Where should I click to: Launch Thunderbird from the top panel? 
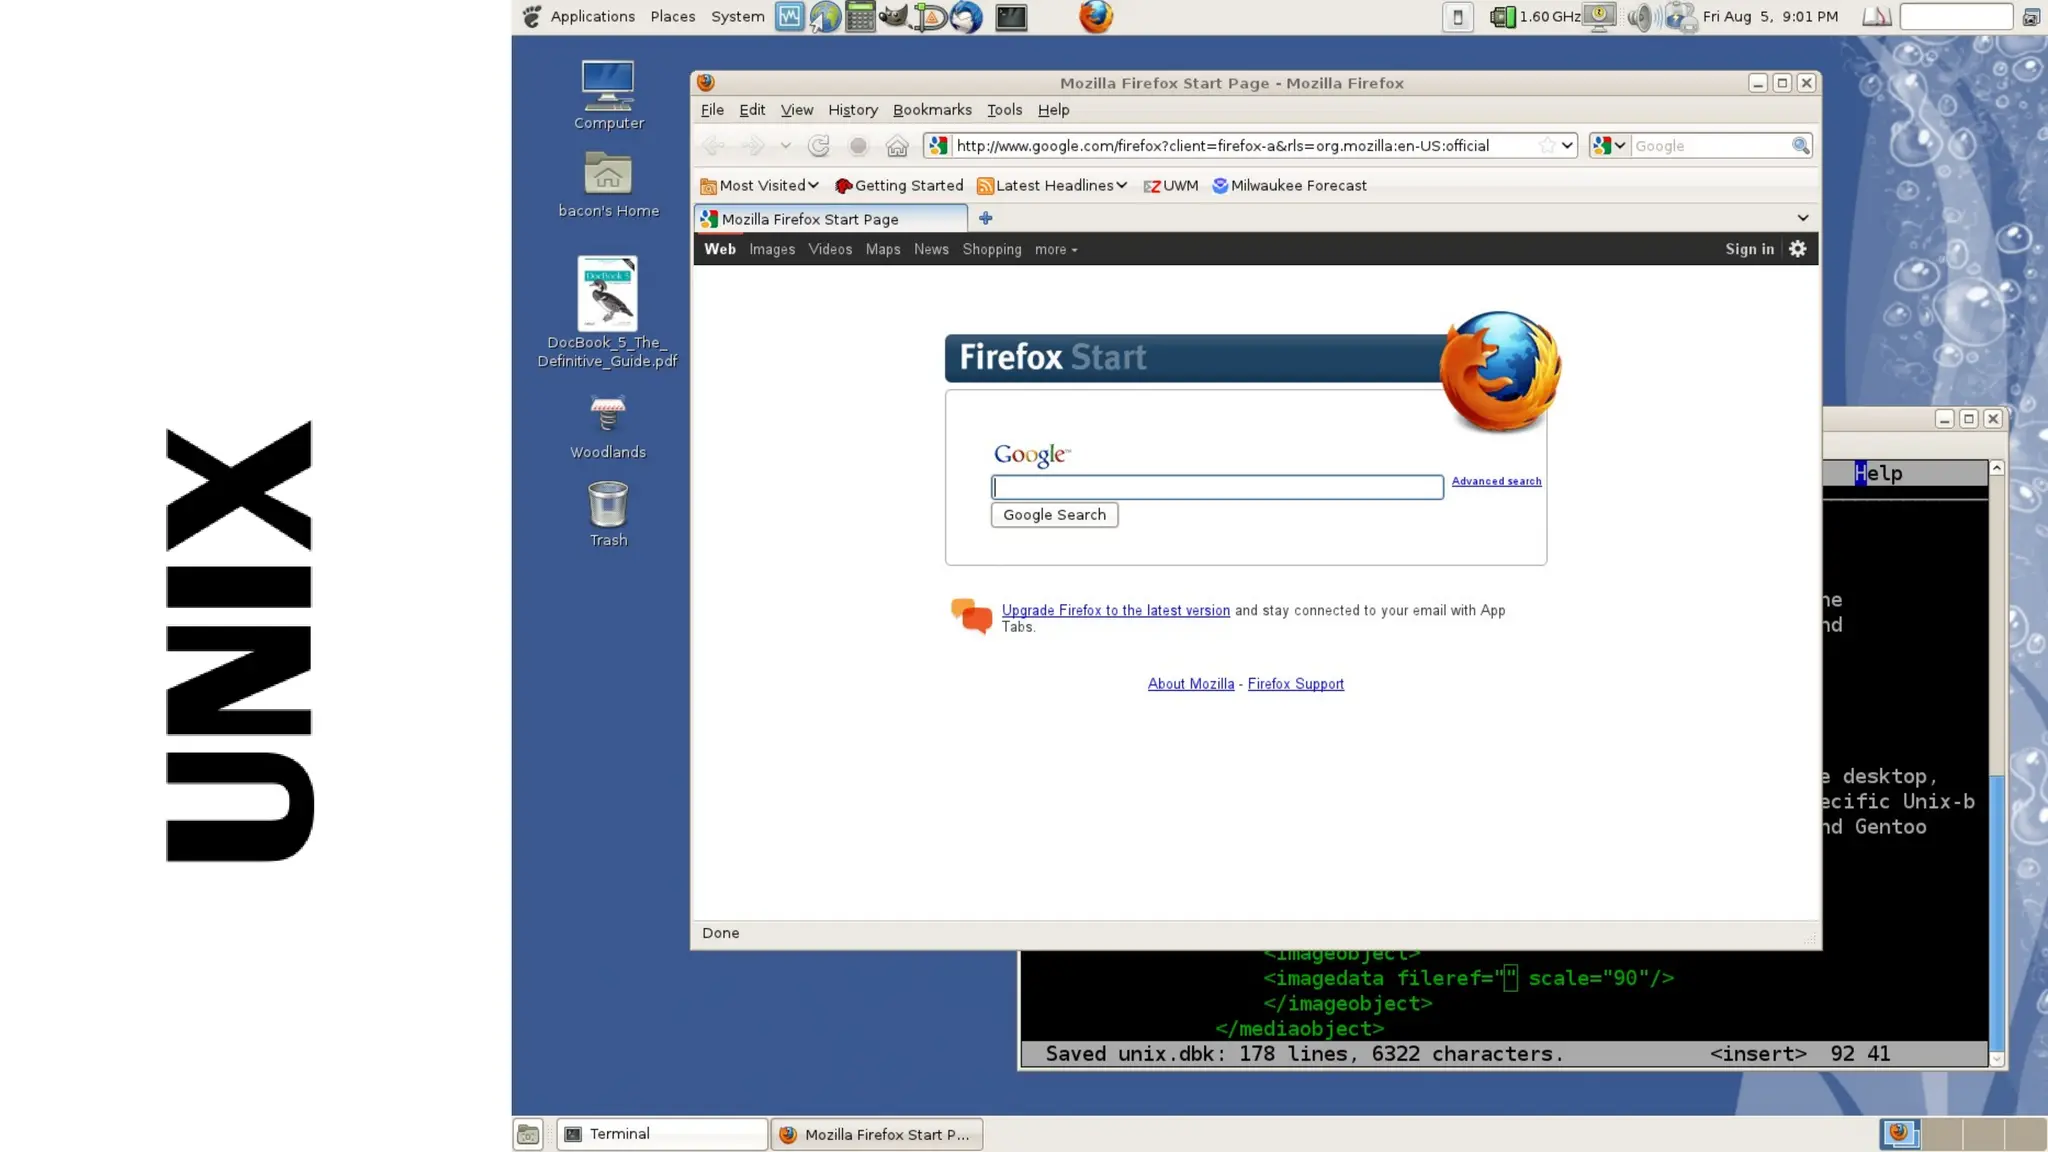point(966,16)
